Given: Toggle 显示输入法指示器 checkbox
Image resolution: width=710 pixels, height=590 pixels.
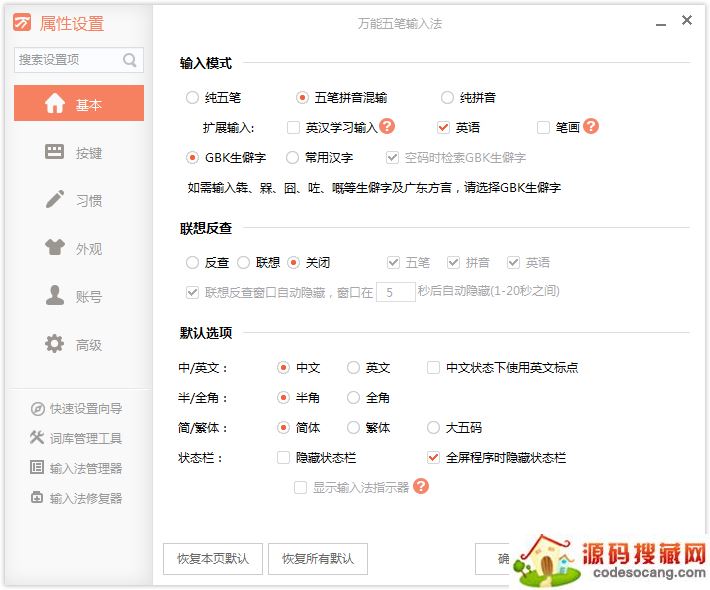Looking at the screenshot, I should [301, 488].
